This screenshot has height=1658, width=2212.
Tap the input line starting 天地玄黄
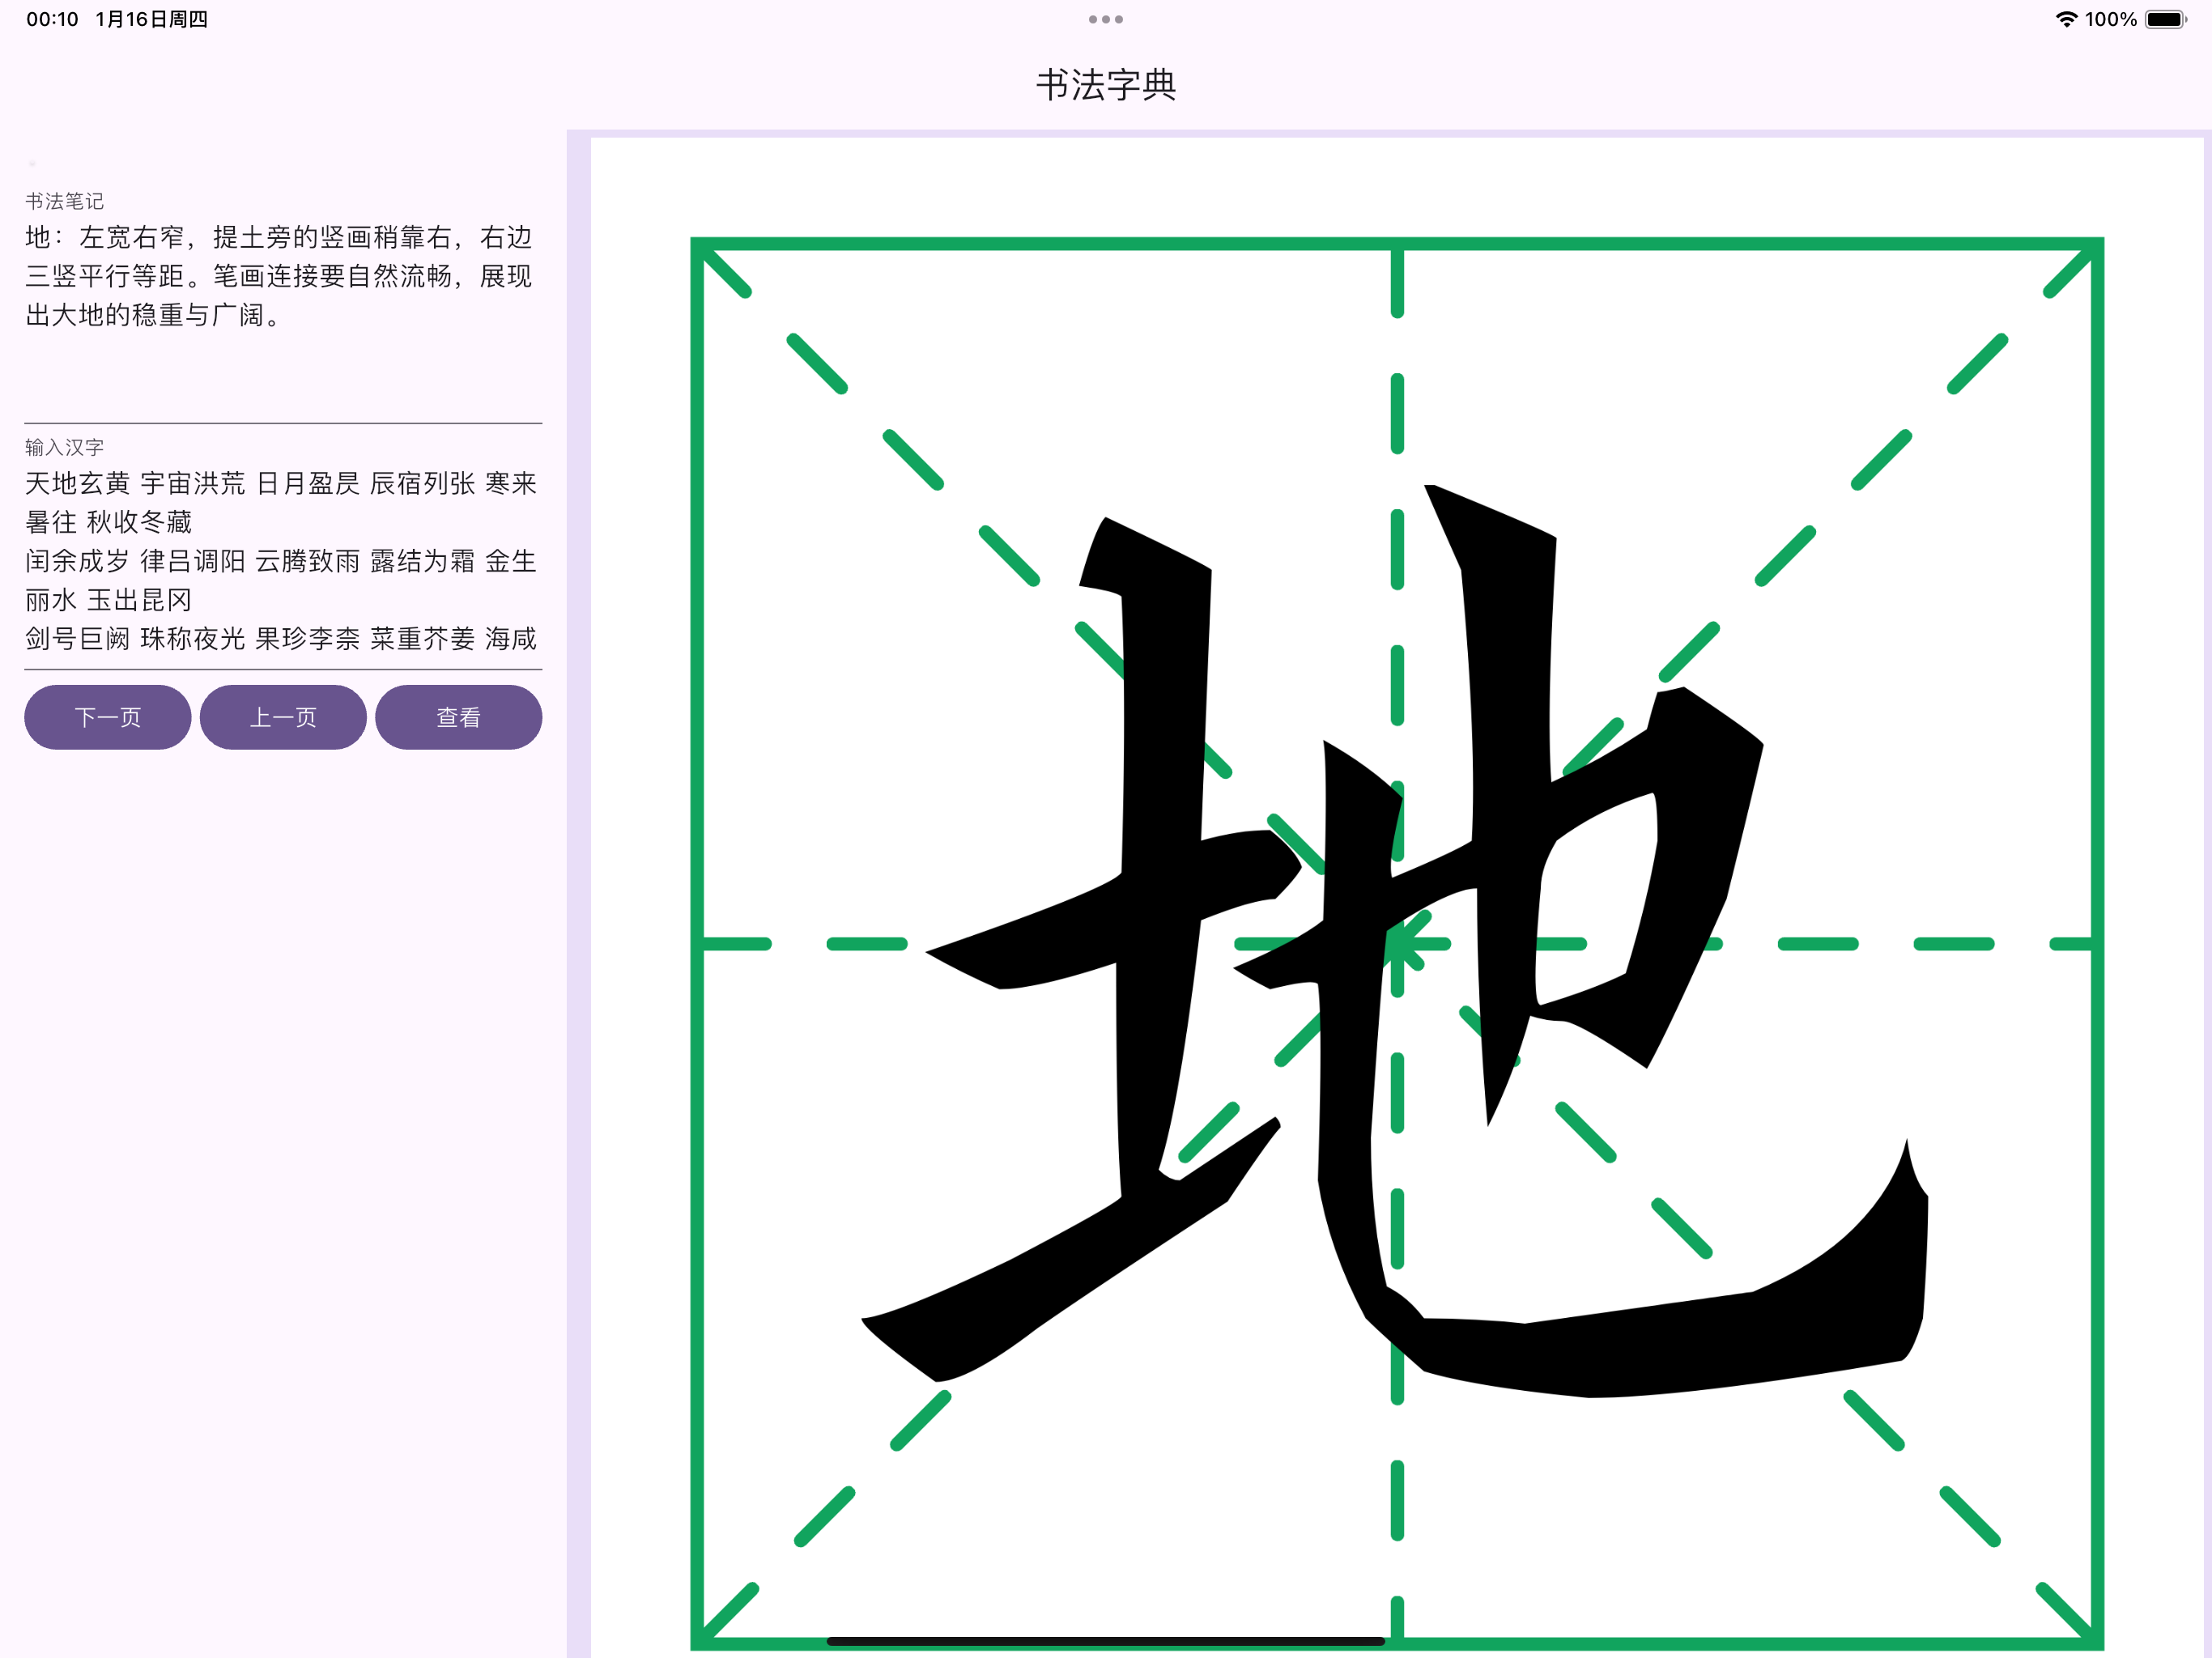point(281,483)
